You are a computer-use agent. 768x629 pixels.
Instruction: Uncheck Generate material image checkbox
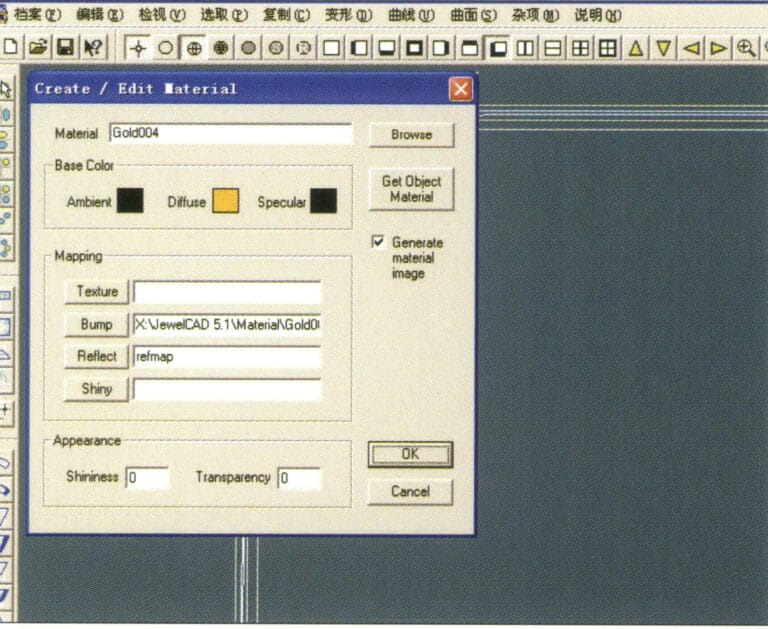378,242
